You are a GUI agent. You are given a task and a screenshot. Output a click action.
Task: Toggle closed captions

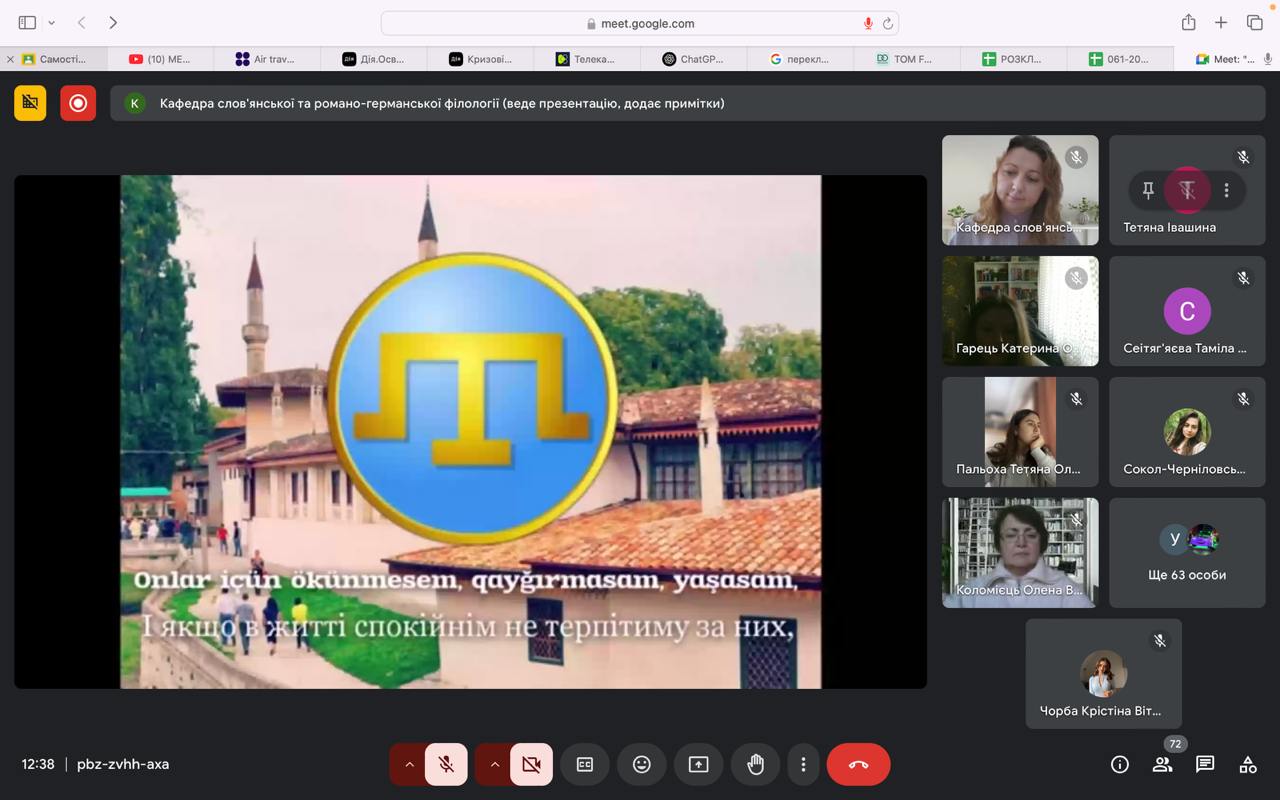pos(585,764)
